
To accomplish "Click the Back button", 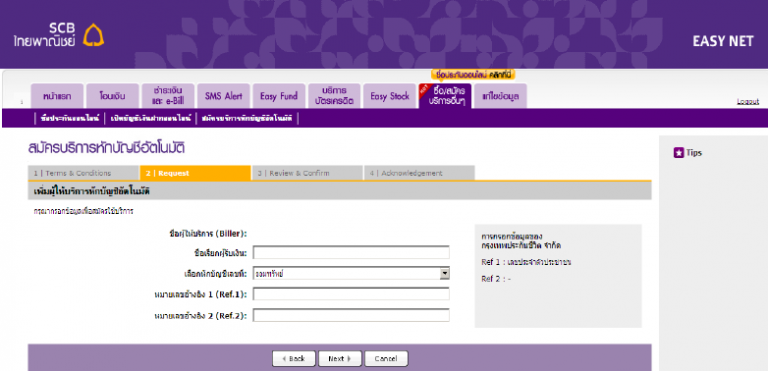I will tap(294, 359).
